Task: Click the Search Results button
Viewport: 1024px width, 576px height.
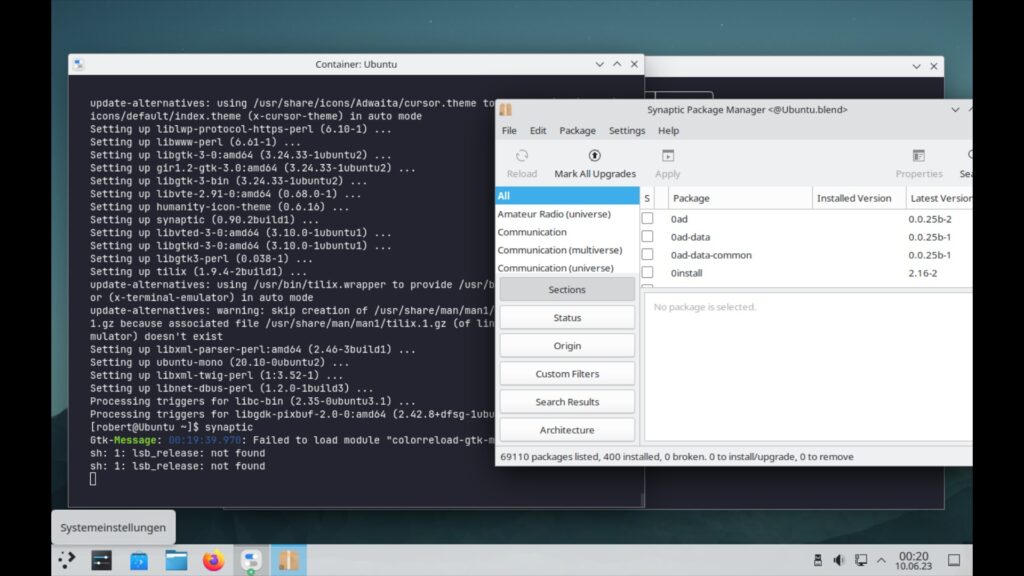Action: [x=567, y=402]
